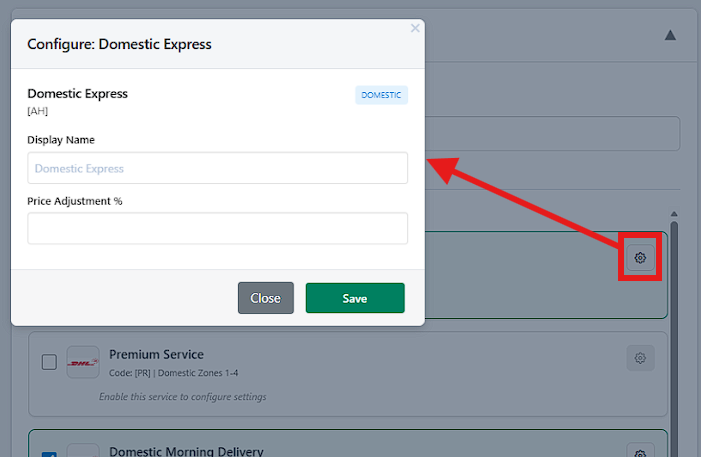The height and width of the screenshot is (457, 701).
Task: Click the scrollbar up arrow in services list
Action: (674, 214)
